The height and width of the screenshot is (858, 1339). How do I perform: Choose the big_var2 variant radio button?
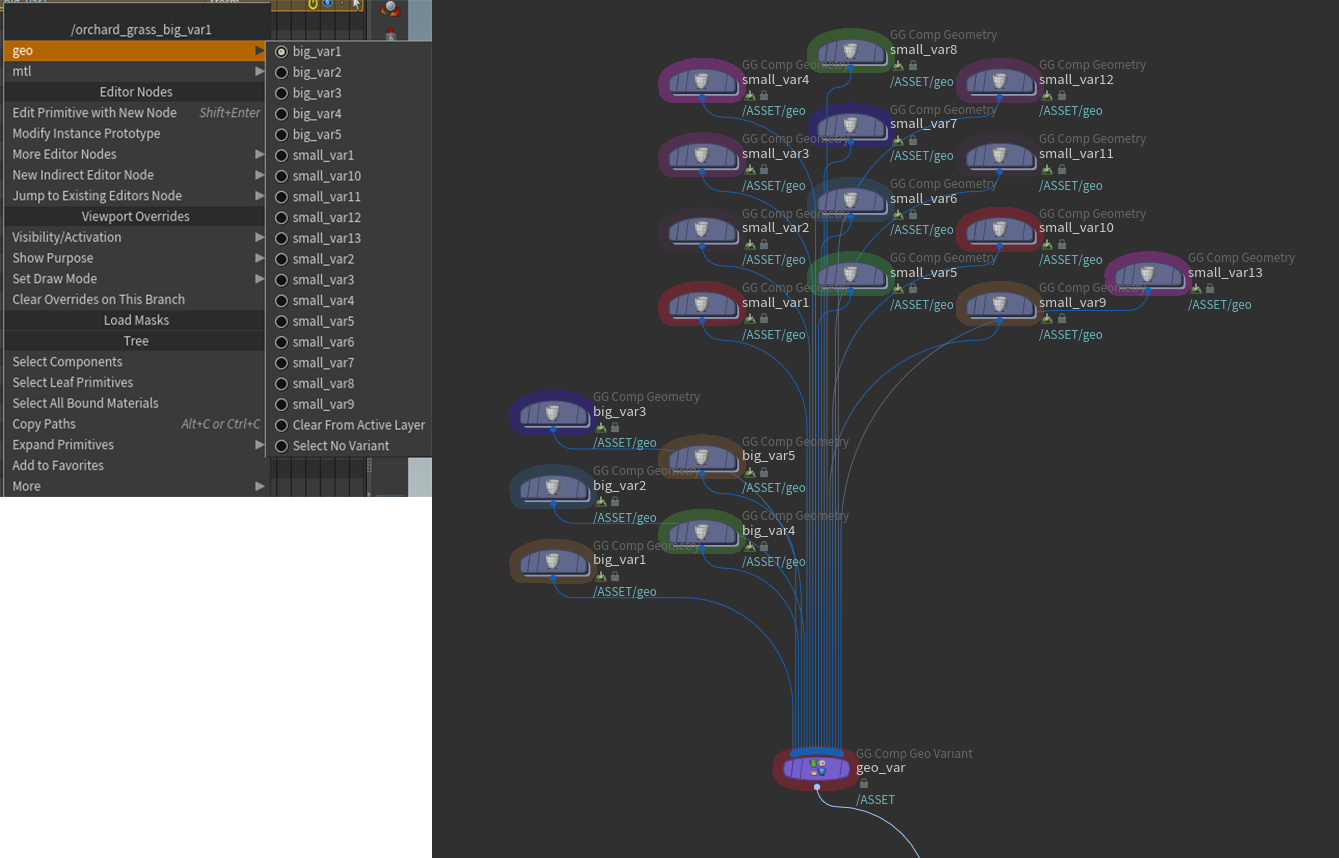point(282,72)
